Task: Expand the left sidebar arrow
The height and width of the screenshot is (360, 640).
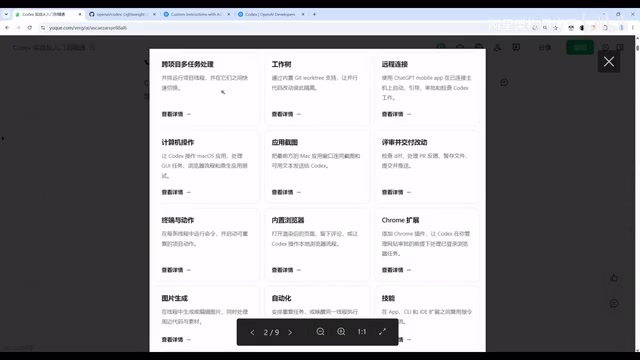Action: pyautogui.click(x=2, y=138)
